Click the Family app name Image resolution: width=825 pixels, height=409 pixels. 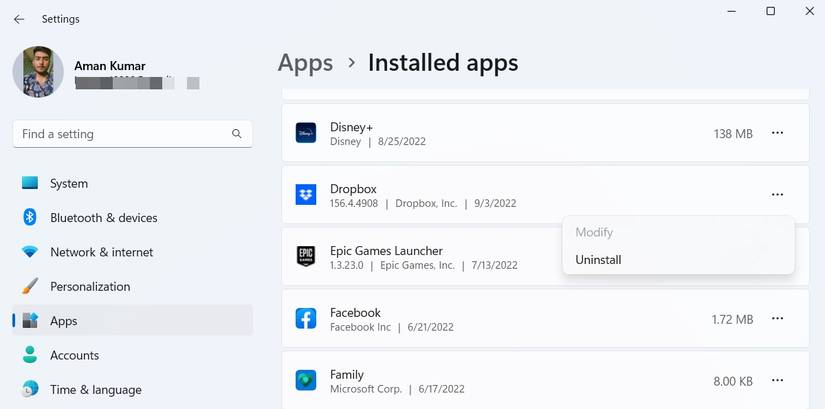[347, 375]
